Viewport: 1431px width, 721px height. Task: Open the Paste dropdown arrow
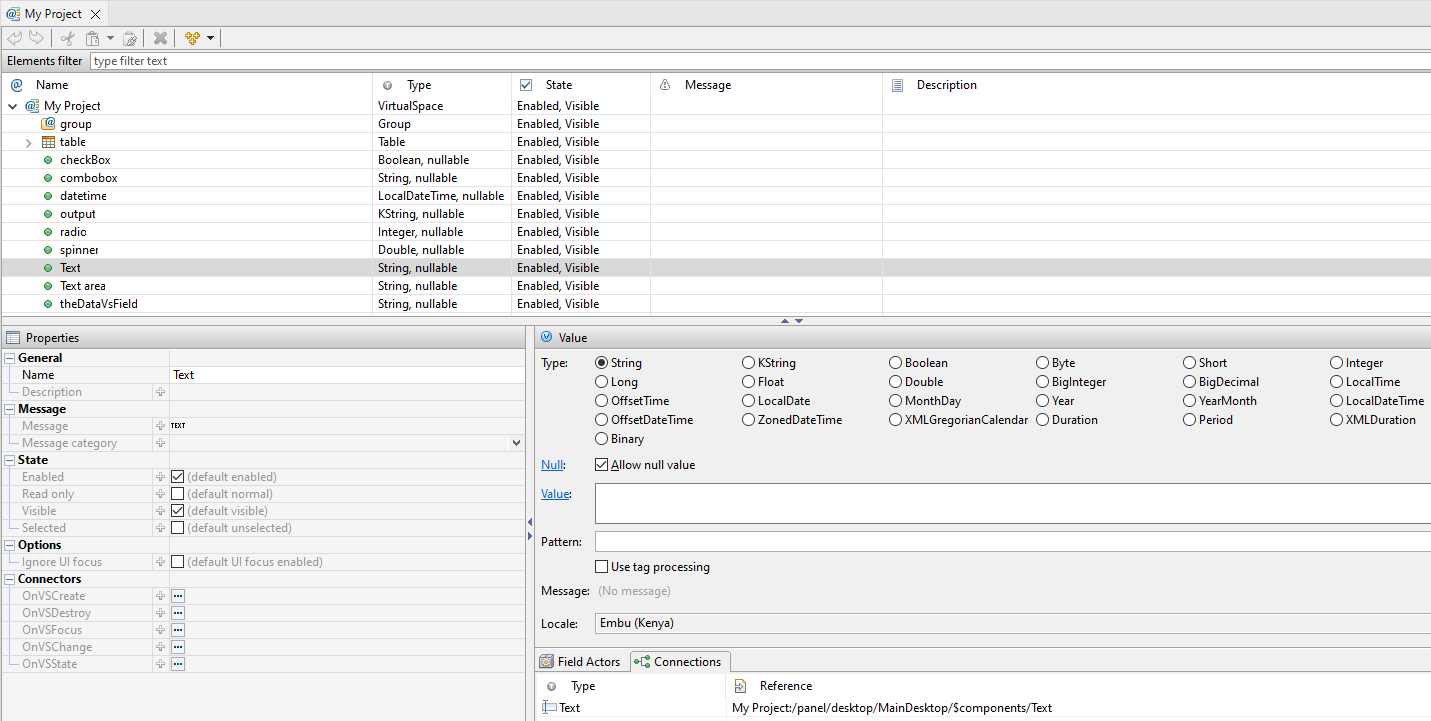tap(110, 38)
